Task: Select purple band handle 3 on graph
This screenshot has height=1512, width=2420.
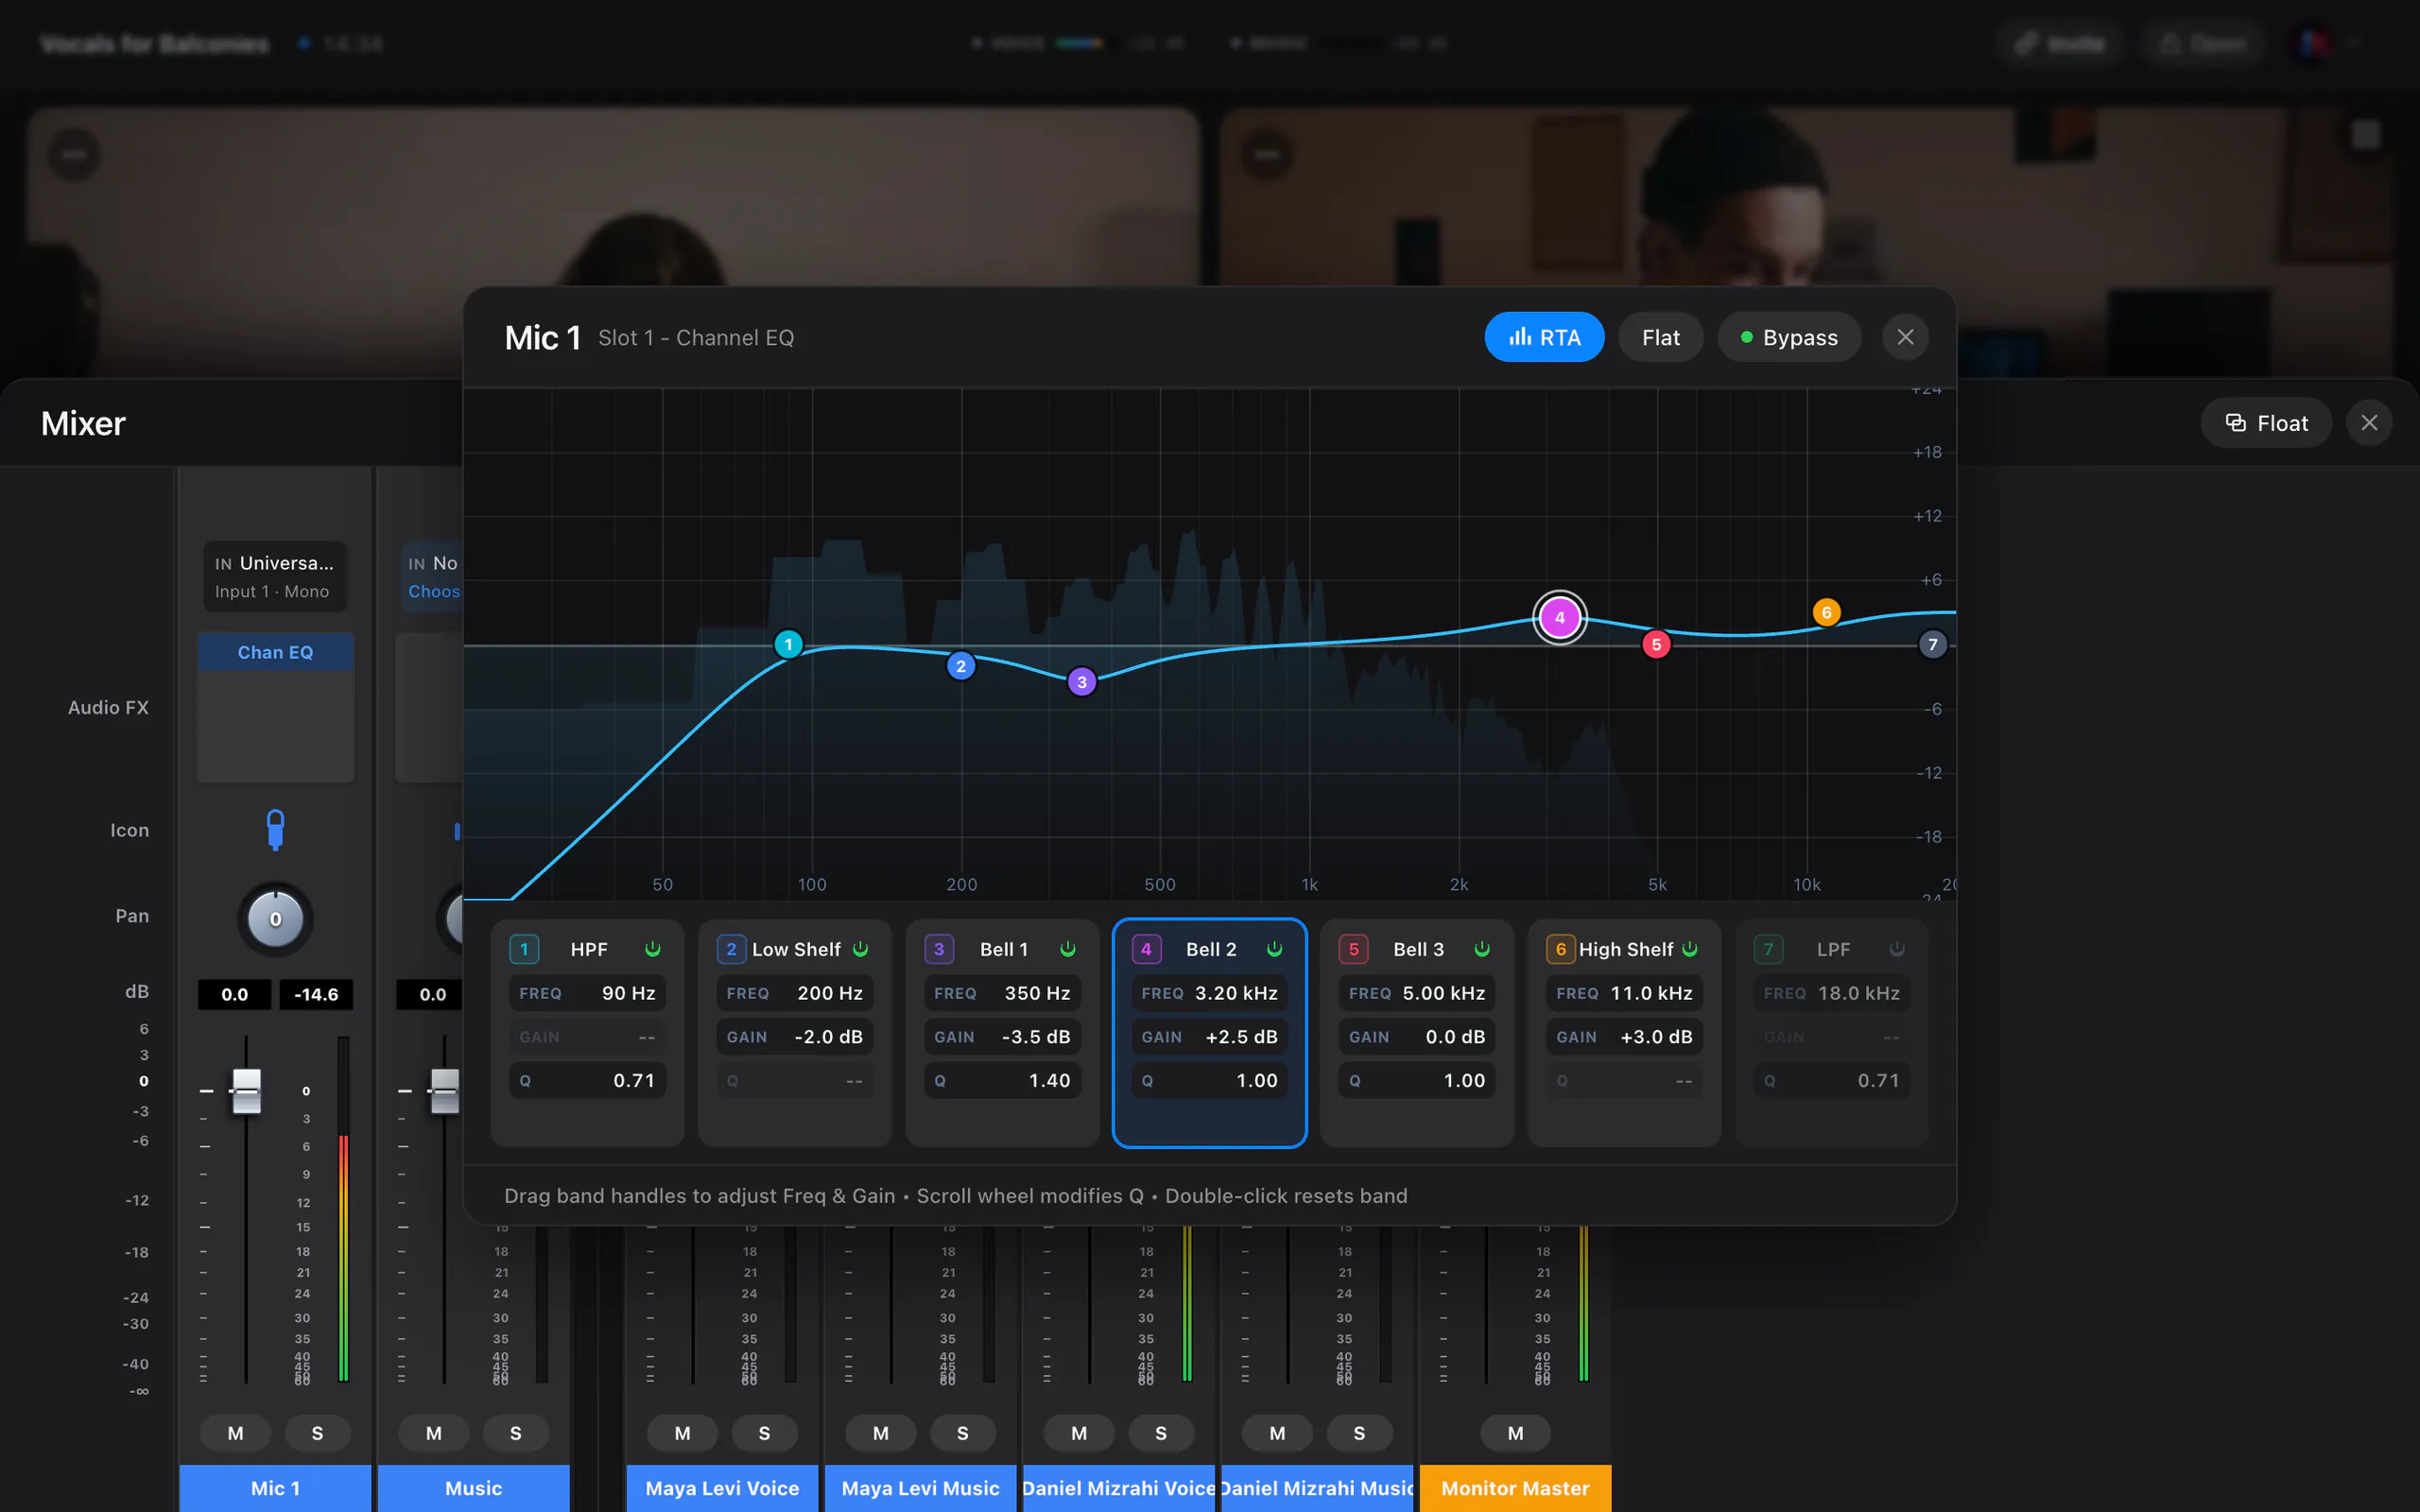Action: pyautogui.click(x=1081, y=682)
